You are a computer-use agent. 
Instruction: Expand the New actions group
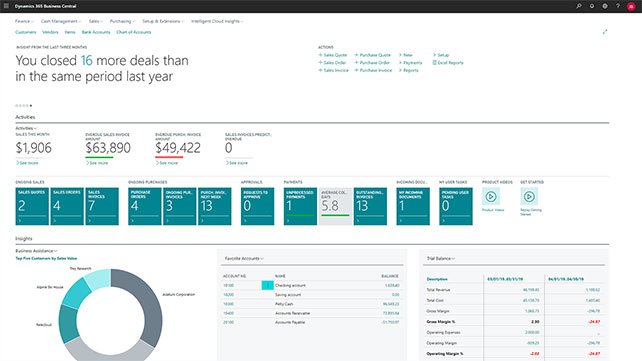click(406, 55)
